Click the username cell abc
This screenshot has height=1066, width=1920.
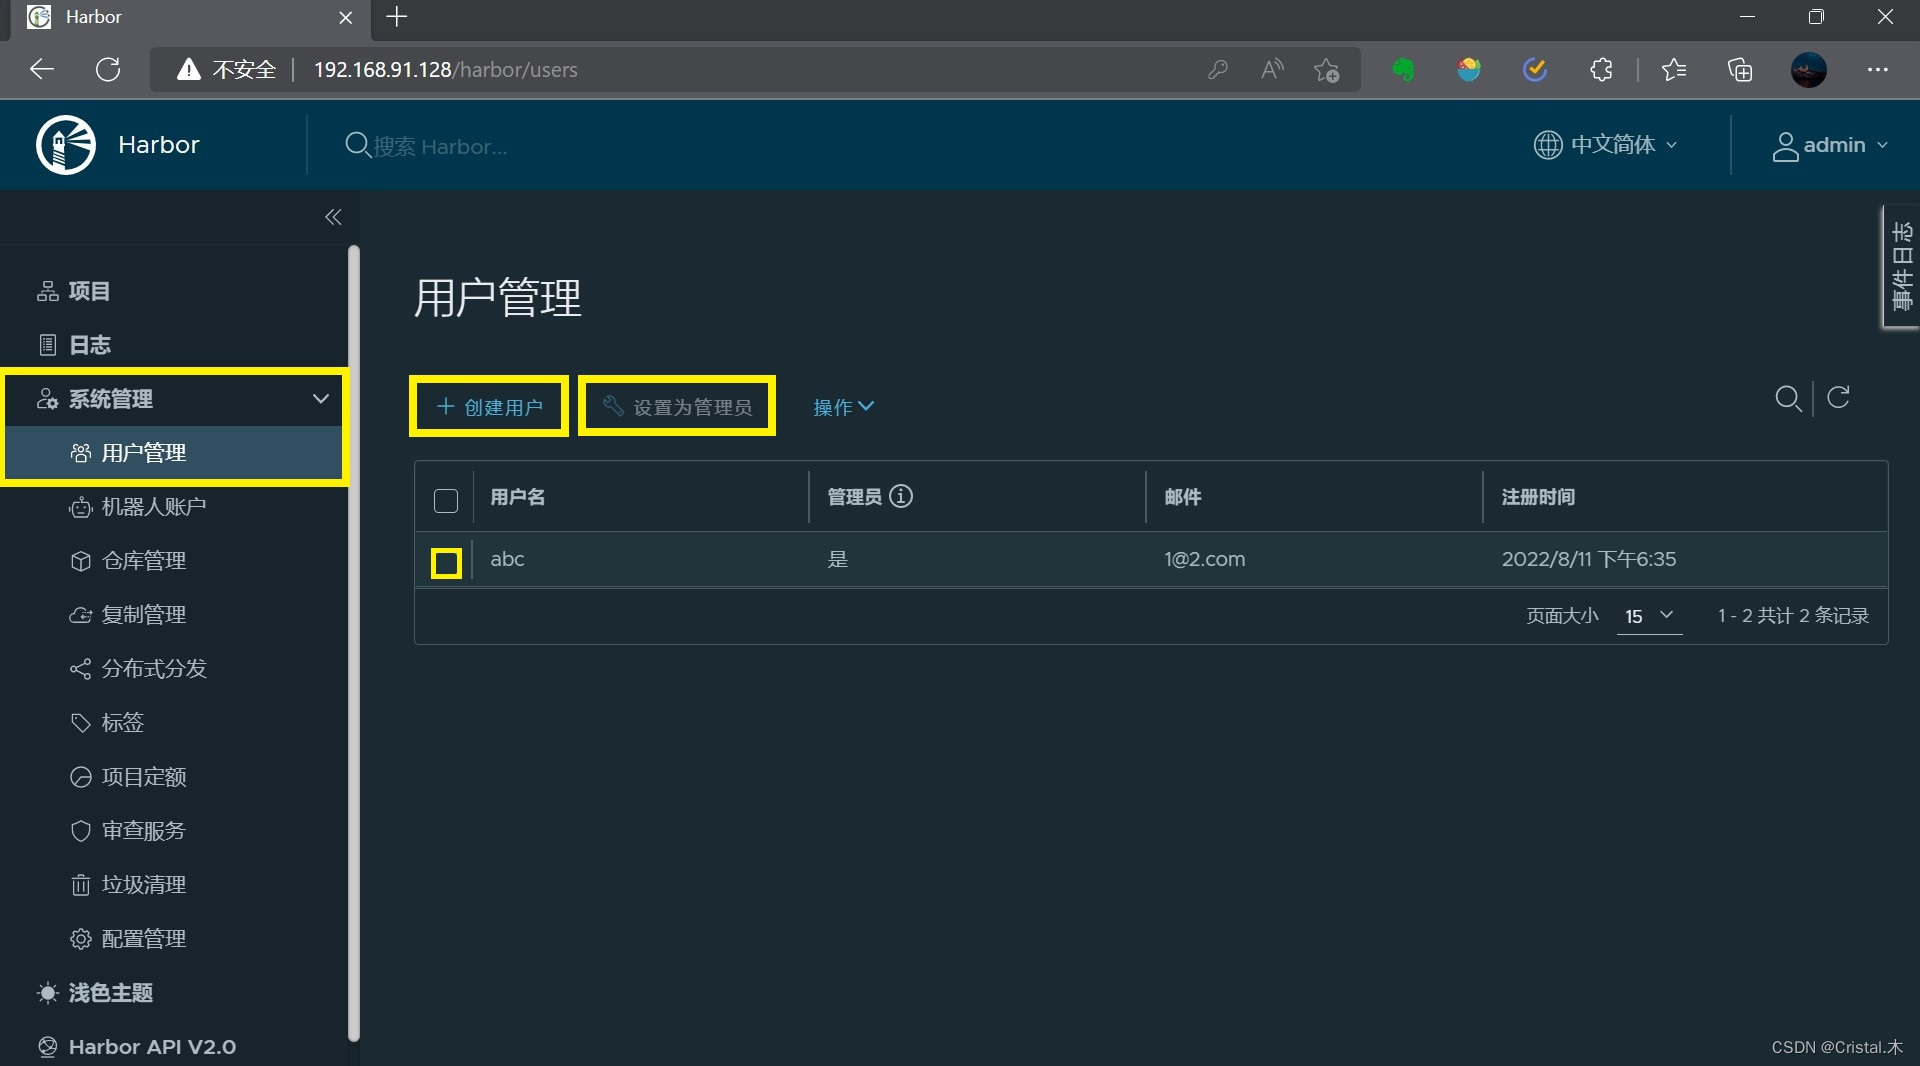(x=507, y=559)
